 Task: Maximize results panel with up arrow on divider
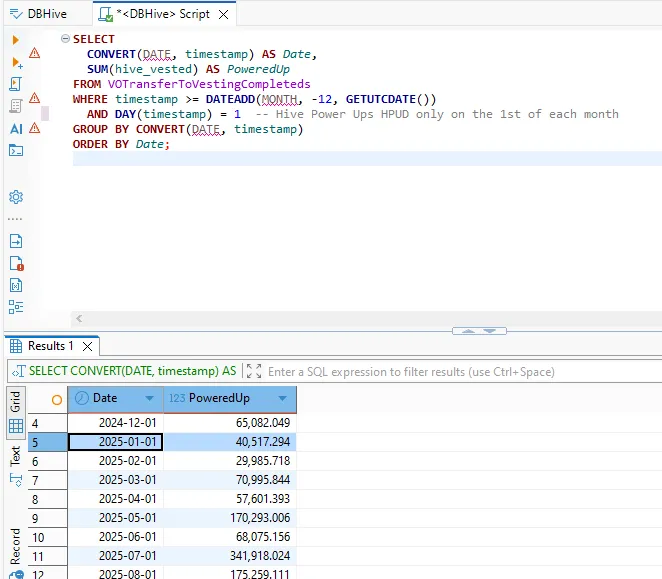pyautogui.click(x=469, y=331)
